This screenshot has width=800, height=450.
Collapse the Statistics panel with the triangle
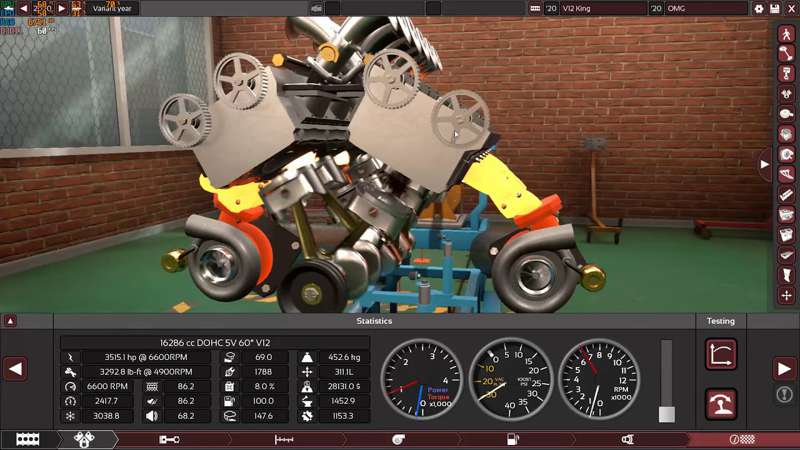tap(10, 321)
